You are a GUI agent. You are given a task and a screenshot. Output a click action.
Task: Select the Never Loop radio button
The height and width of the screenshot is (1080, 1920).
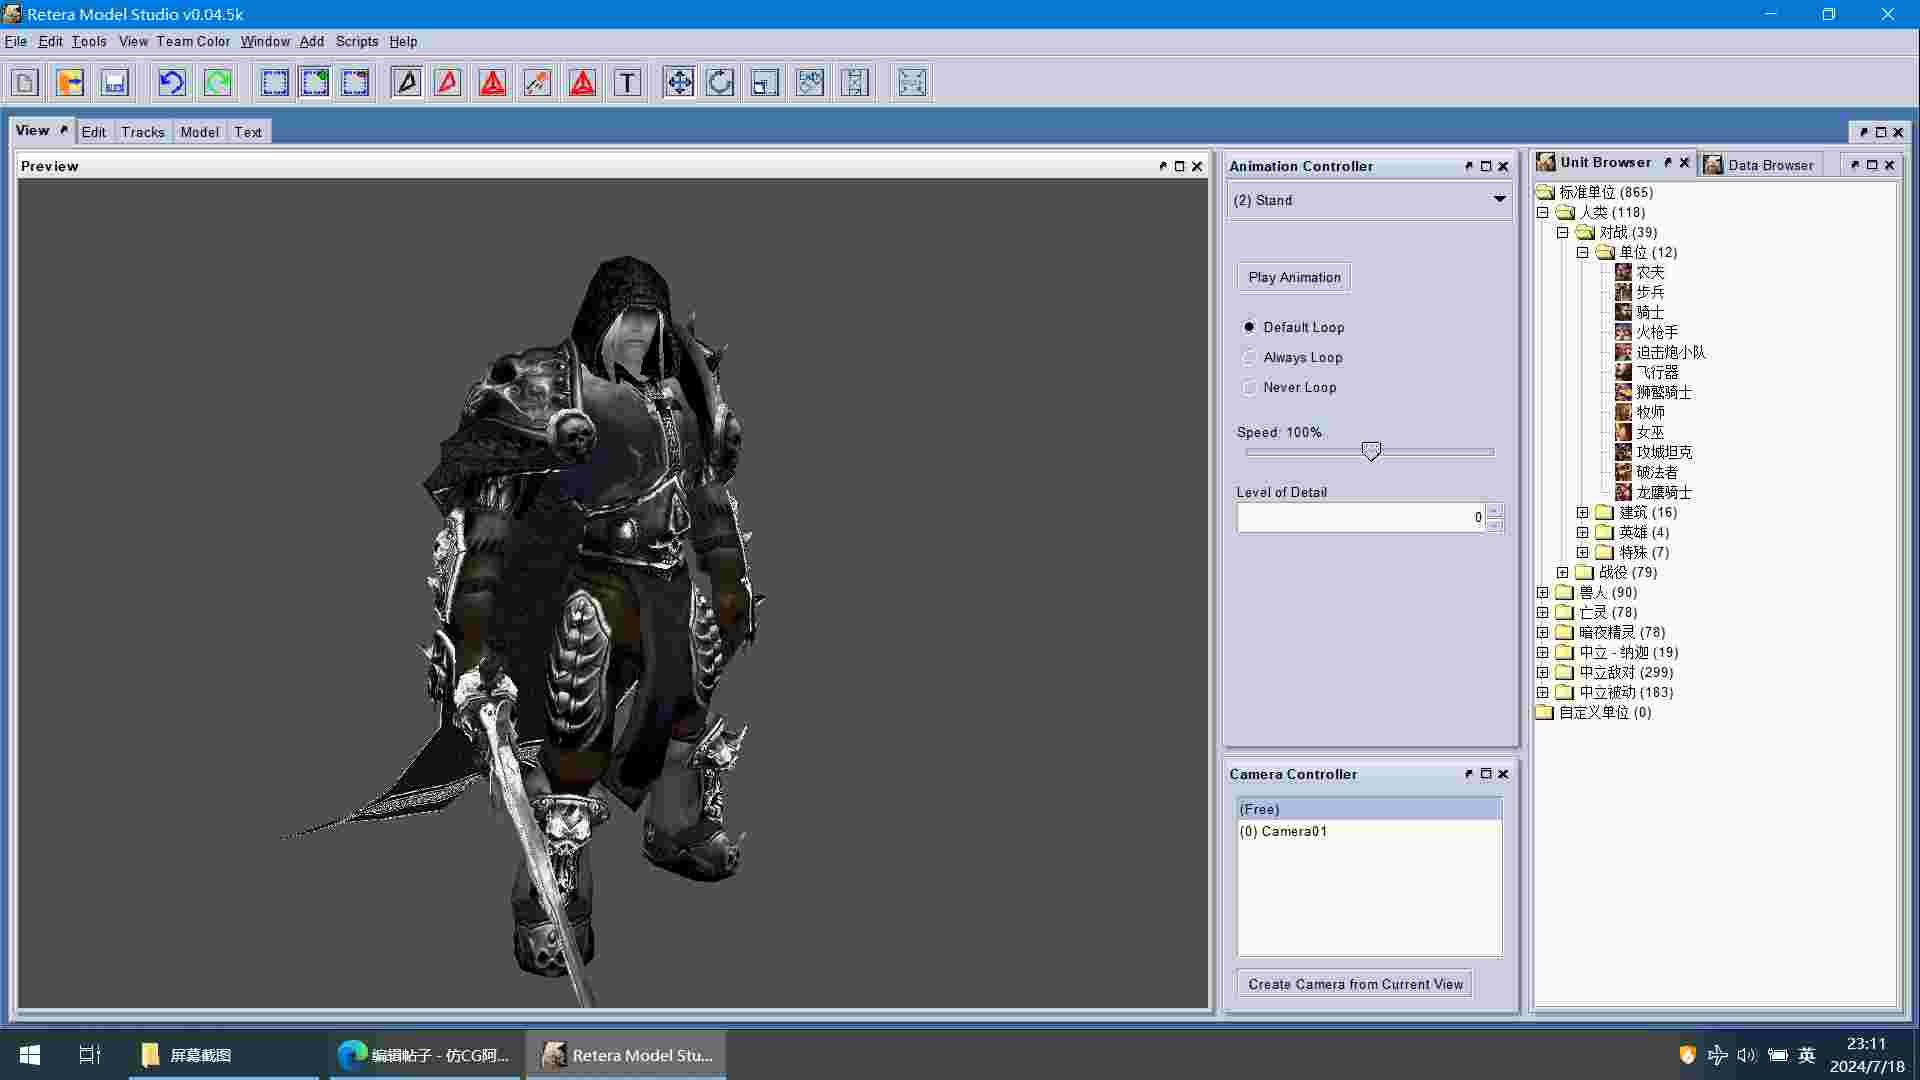point(1249,387)
